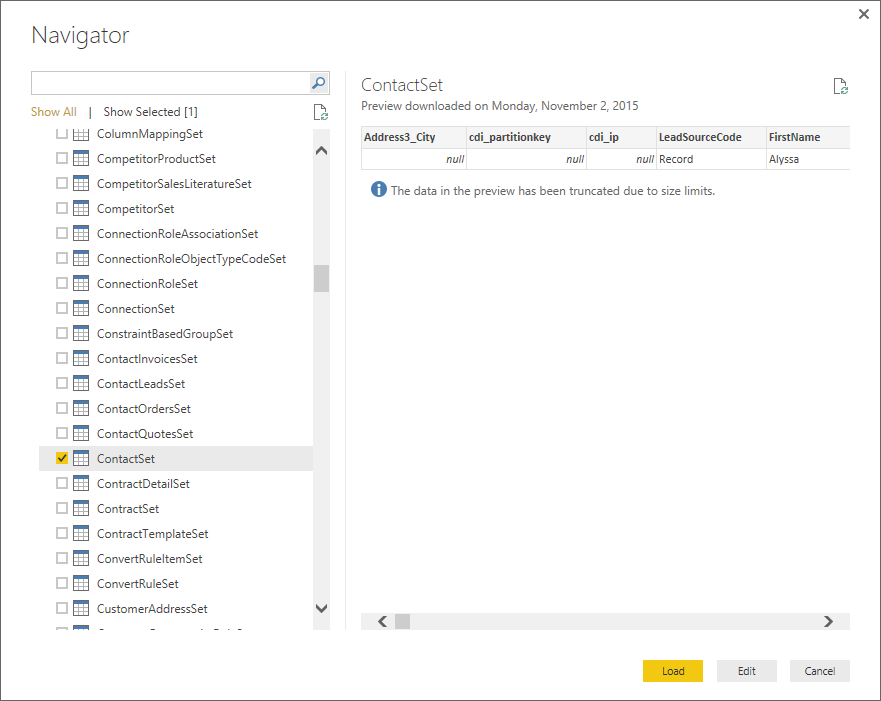Click the refresh icon above the table list

click(320, 112)
